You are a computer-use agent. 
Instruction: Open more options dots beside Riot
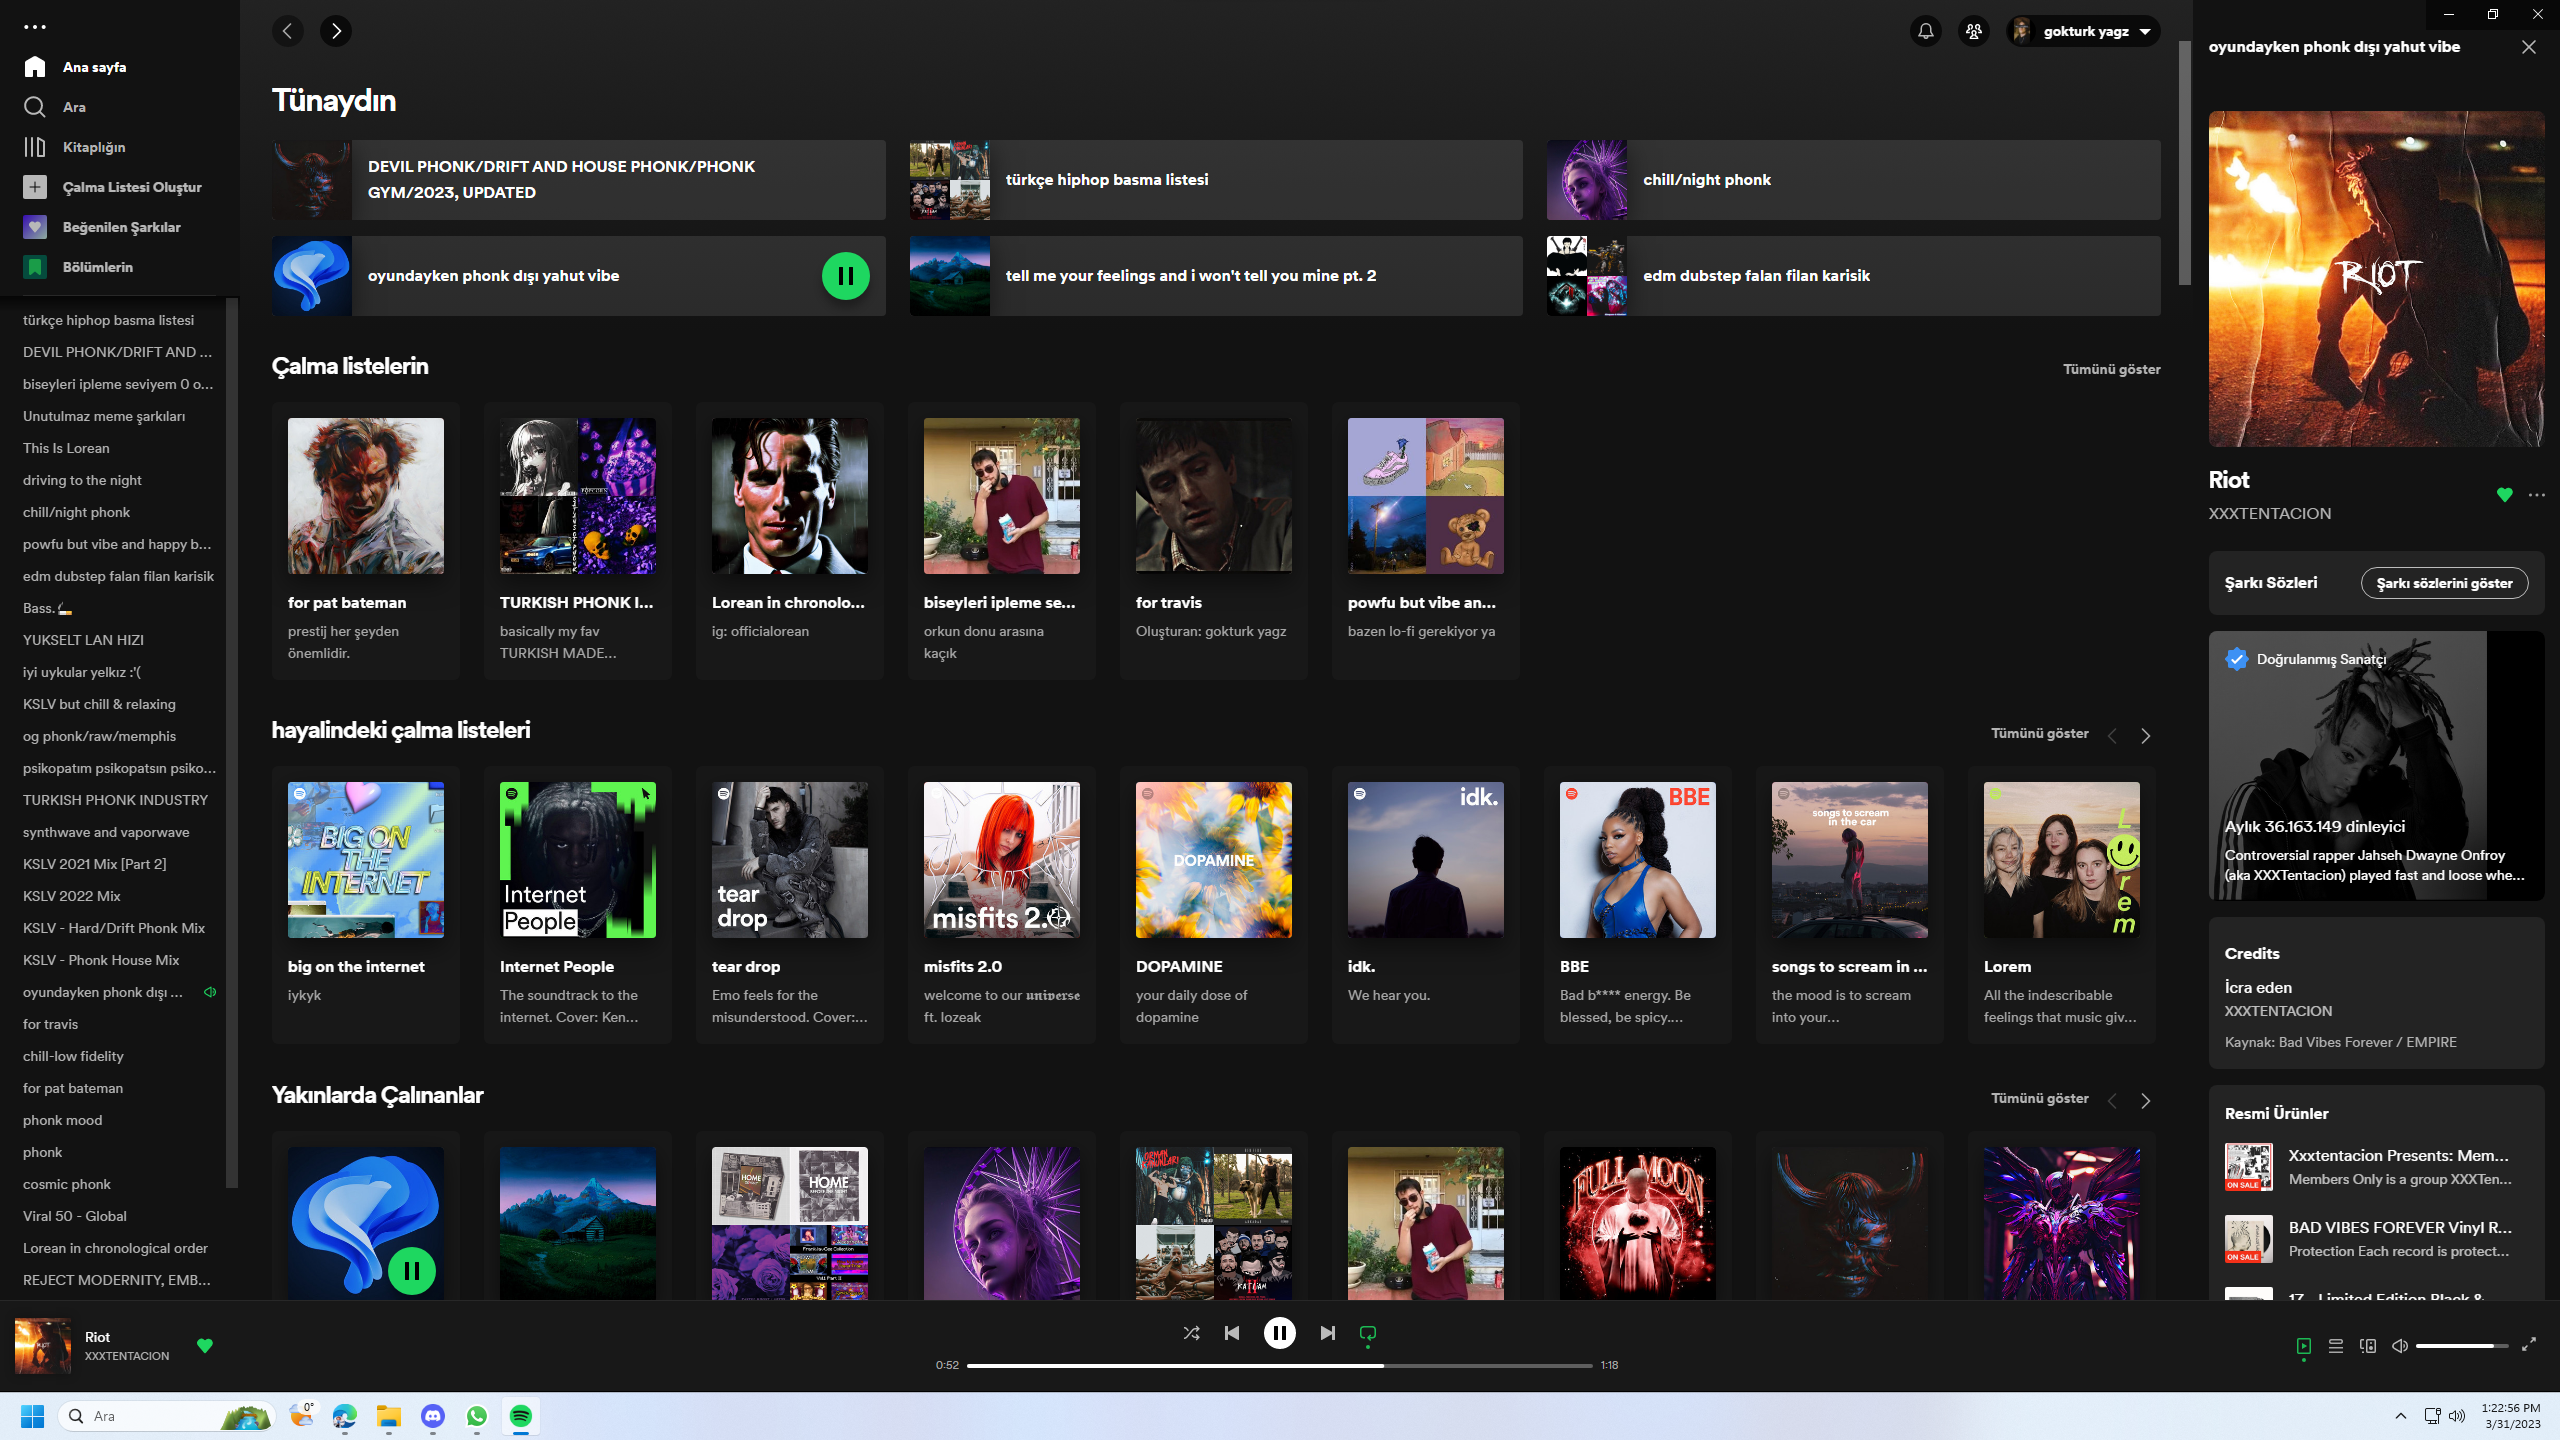(2536, 495)
